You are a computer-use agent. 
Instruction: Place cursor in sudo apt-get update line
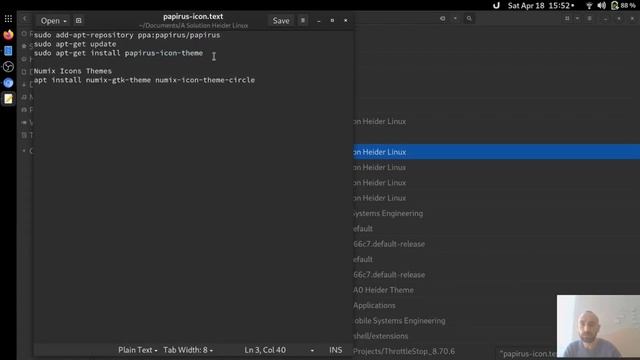click(75, 44)
